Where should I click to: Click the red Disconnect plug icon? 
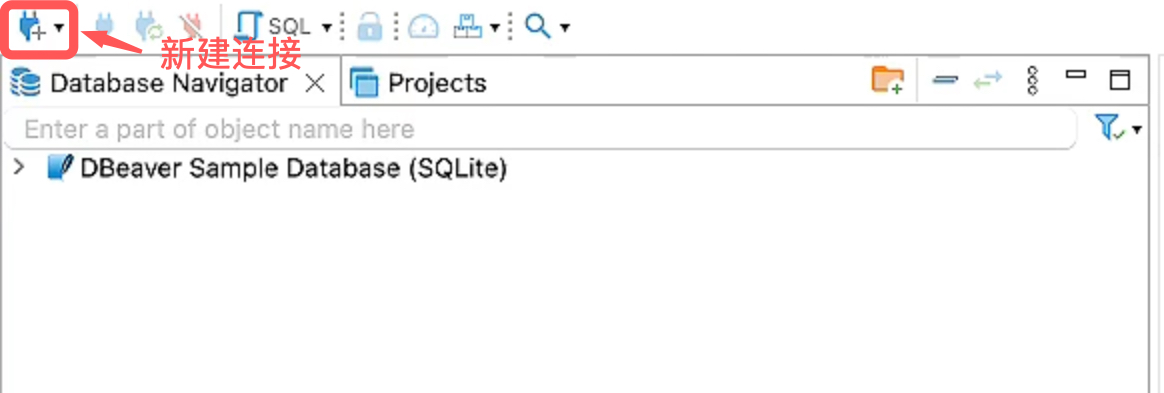tap(191, 28)
